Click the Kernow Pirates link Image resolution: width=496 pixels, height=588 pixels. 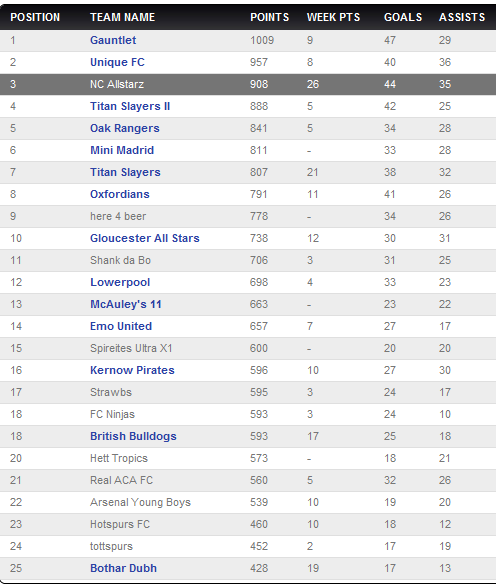pos(132,370)
